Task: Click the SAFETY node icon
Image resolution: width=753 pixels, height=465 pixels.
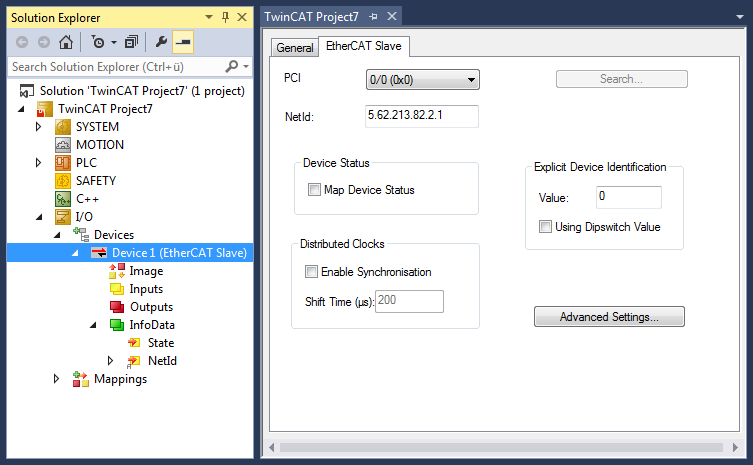Action: click(63, 181)
